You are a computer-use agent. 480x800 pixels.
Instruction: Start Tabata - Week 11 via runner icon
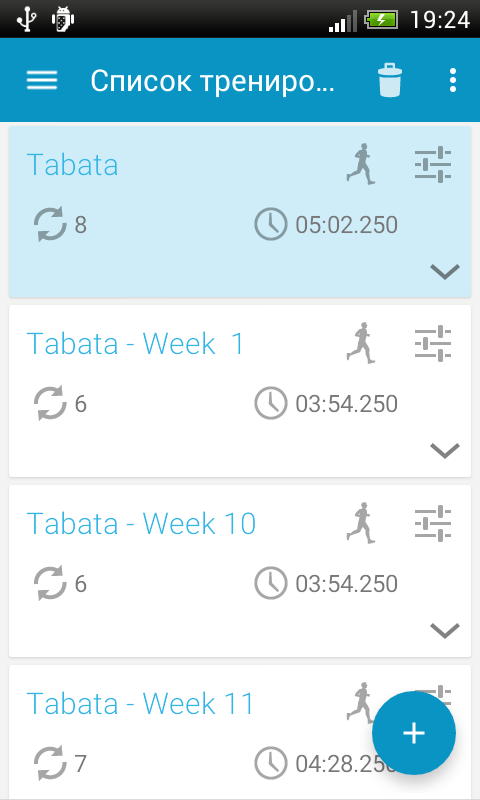360,702
